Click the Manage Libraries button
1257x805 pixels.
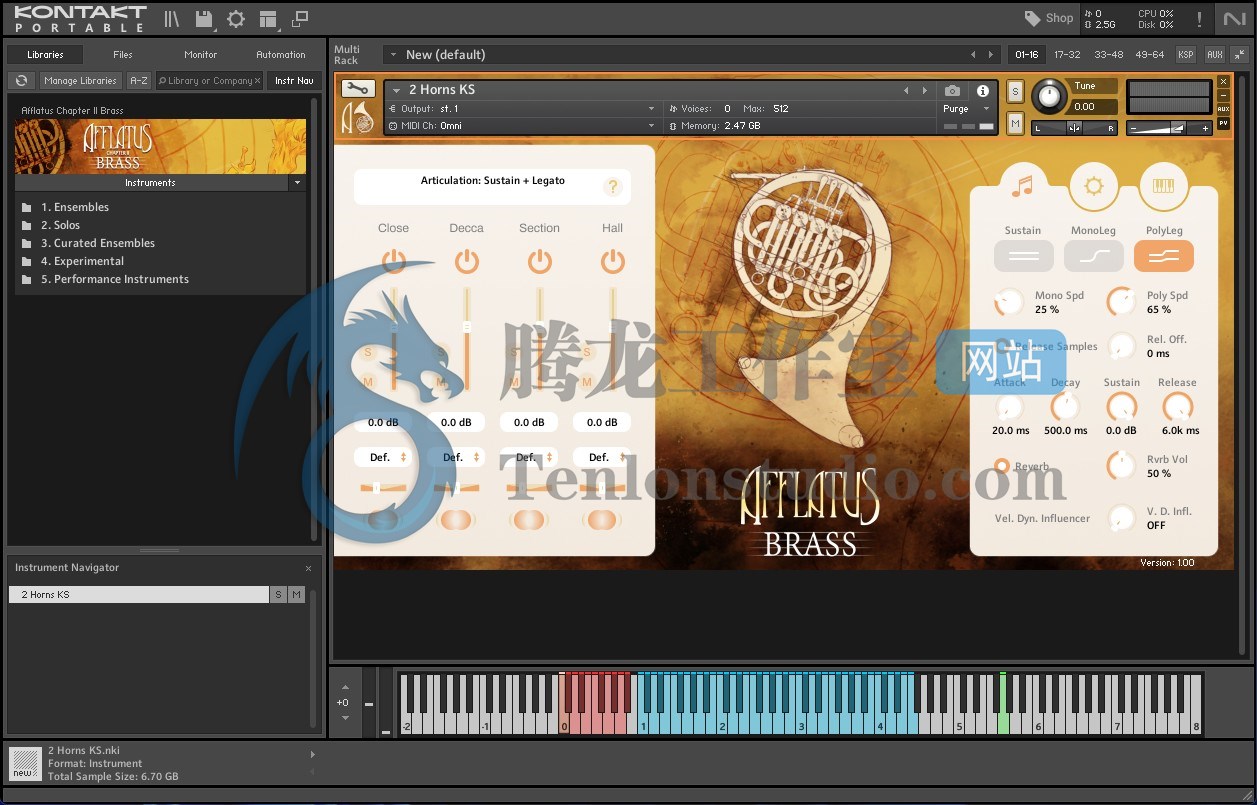pyautogui.click(x=81, y=81)
